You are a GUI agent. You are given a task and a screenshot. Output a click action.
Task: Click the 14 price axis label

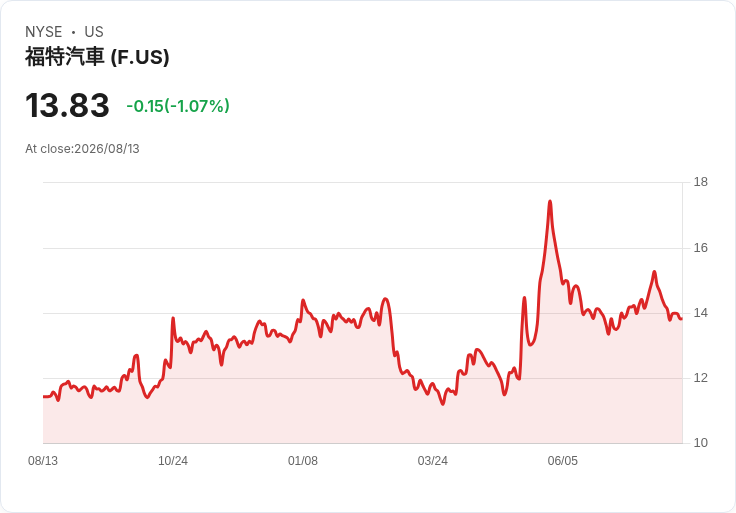[700, 313]
